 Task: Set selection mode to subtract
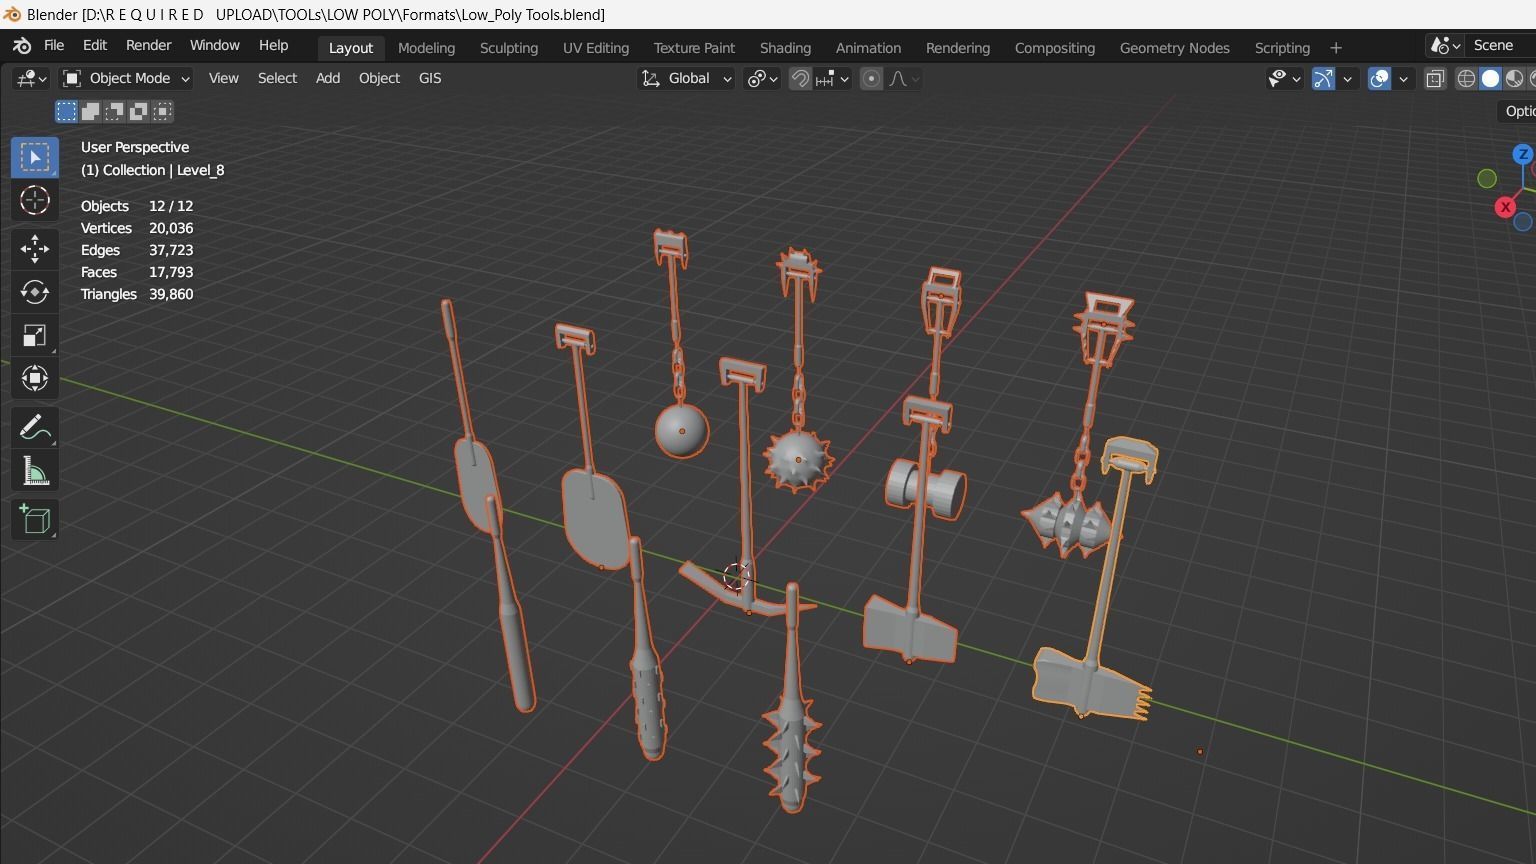tap(114, 111)
